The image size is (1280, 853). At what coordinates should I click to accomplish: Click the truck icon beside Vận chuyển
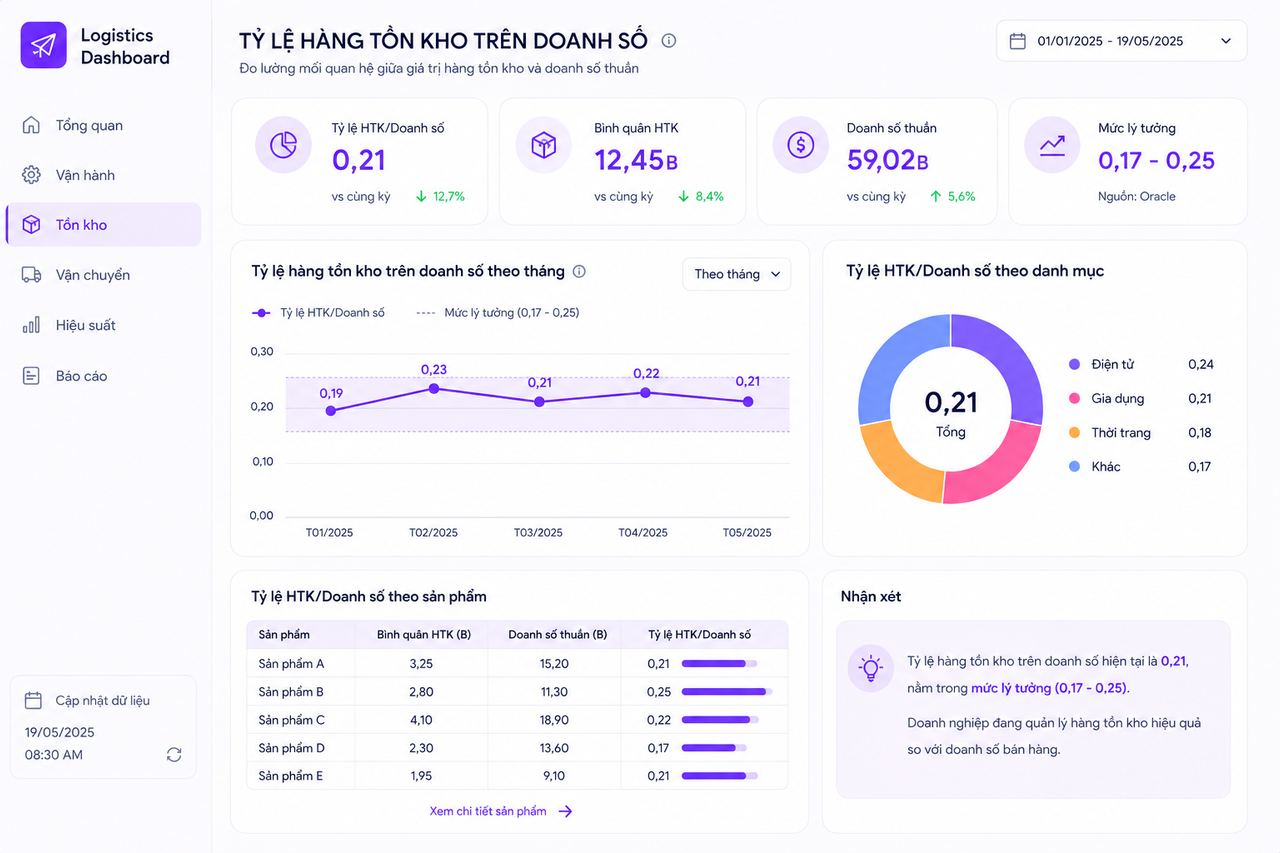[31, 275]
